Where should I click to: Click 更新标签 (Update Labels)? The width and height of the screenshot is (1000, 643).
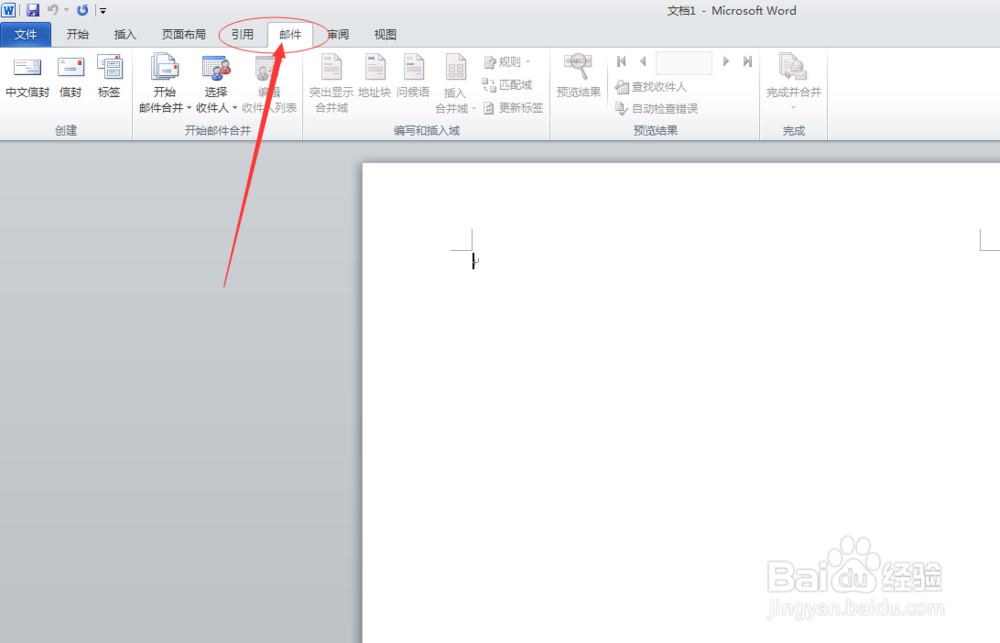(518, 109)
